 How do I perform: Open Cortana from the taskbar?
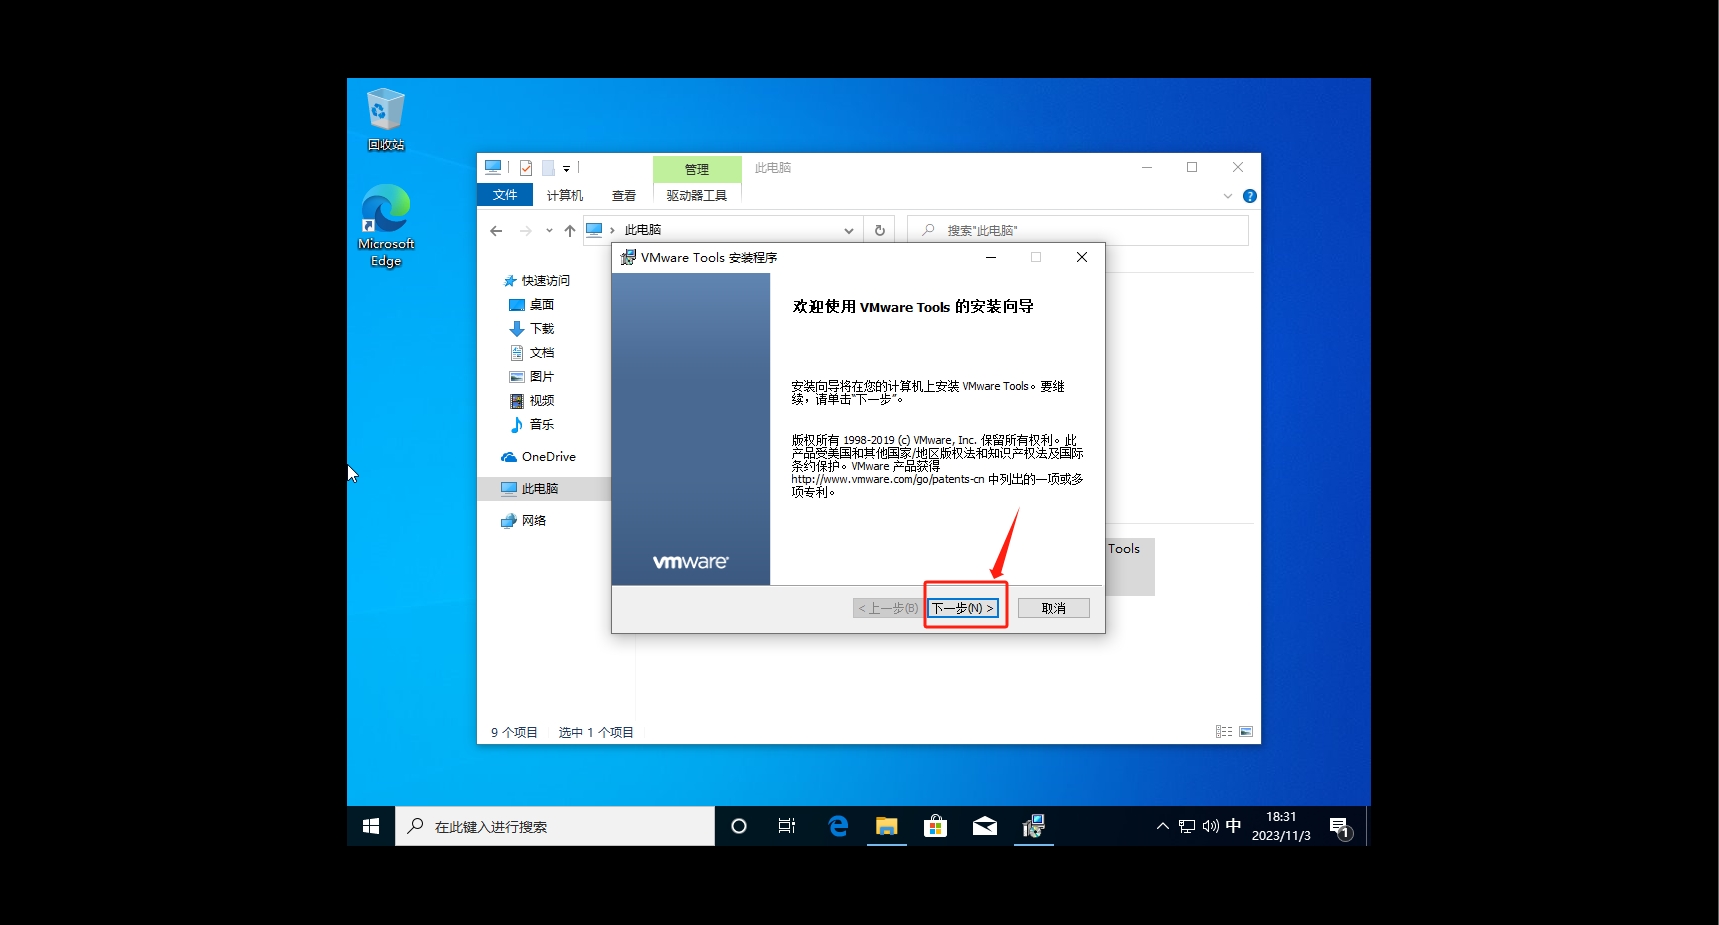point(739,826)
